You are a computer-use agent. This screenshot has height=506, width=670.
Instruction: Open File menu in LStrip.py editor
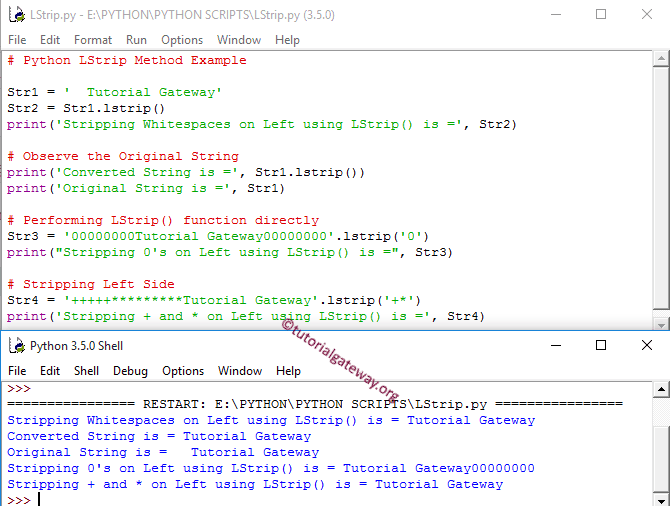click(x=17, y=40)
